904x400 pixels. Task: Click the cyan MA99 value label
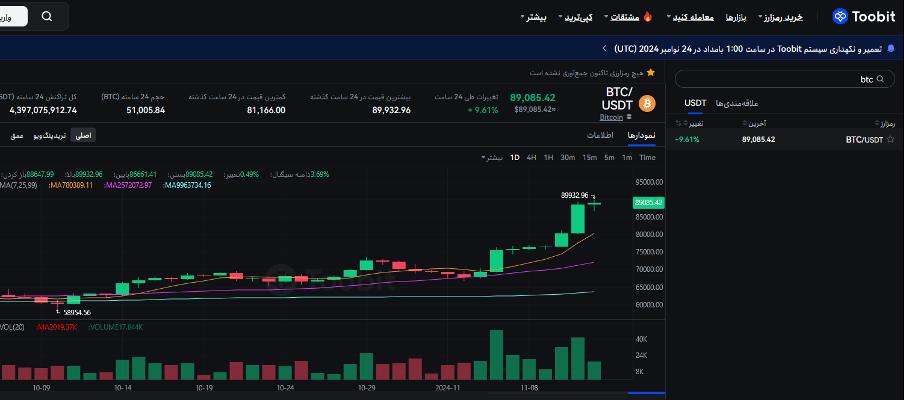tap(187, 185)
